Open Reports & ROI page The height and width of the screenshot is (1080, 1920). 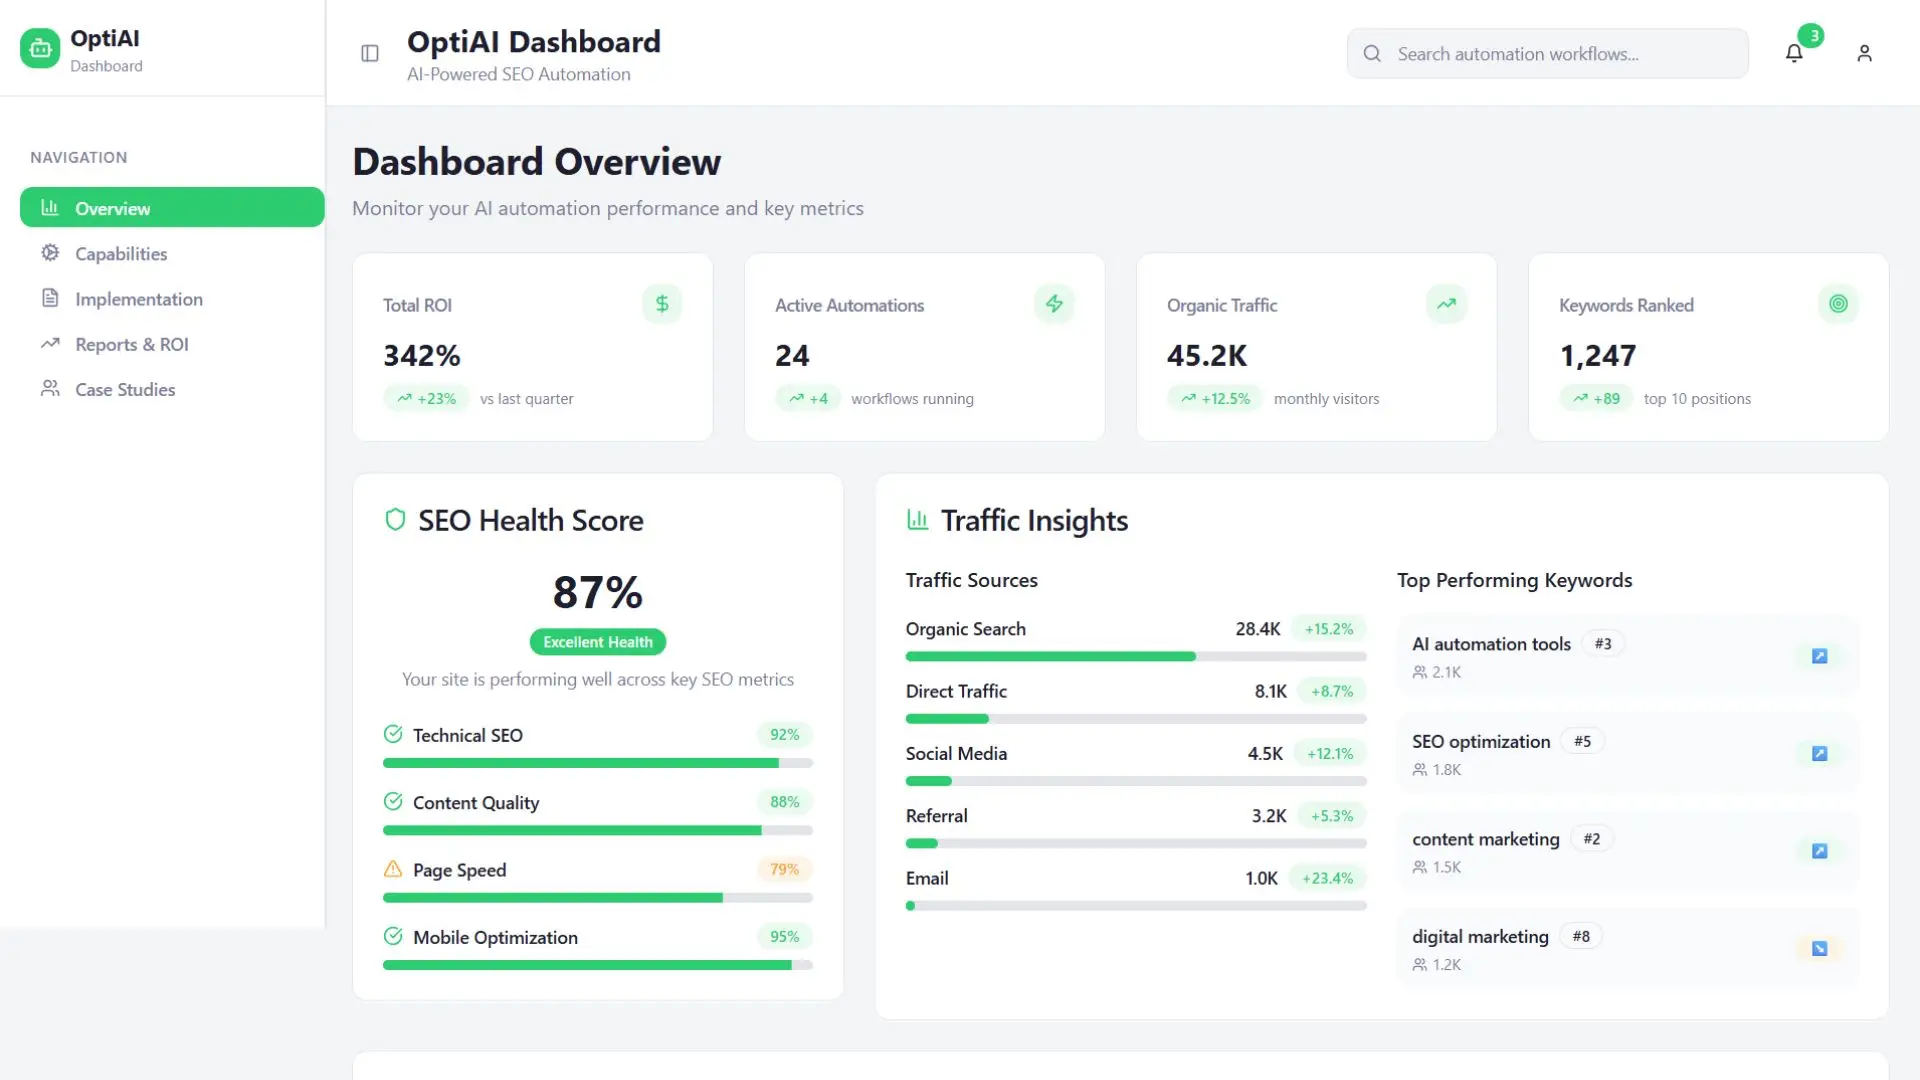[172, 343]
